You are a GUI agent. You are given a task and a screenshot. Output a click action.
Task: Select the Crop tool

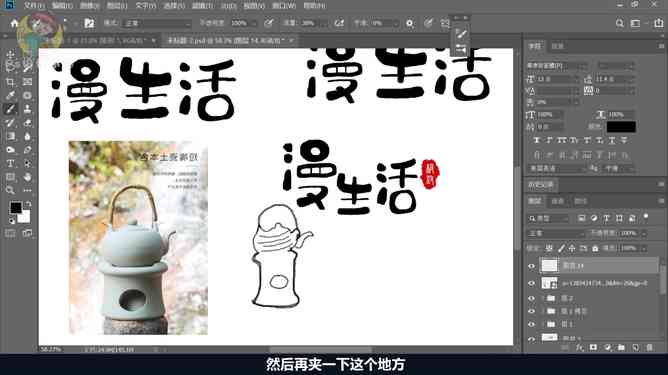[10, 81]
